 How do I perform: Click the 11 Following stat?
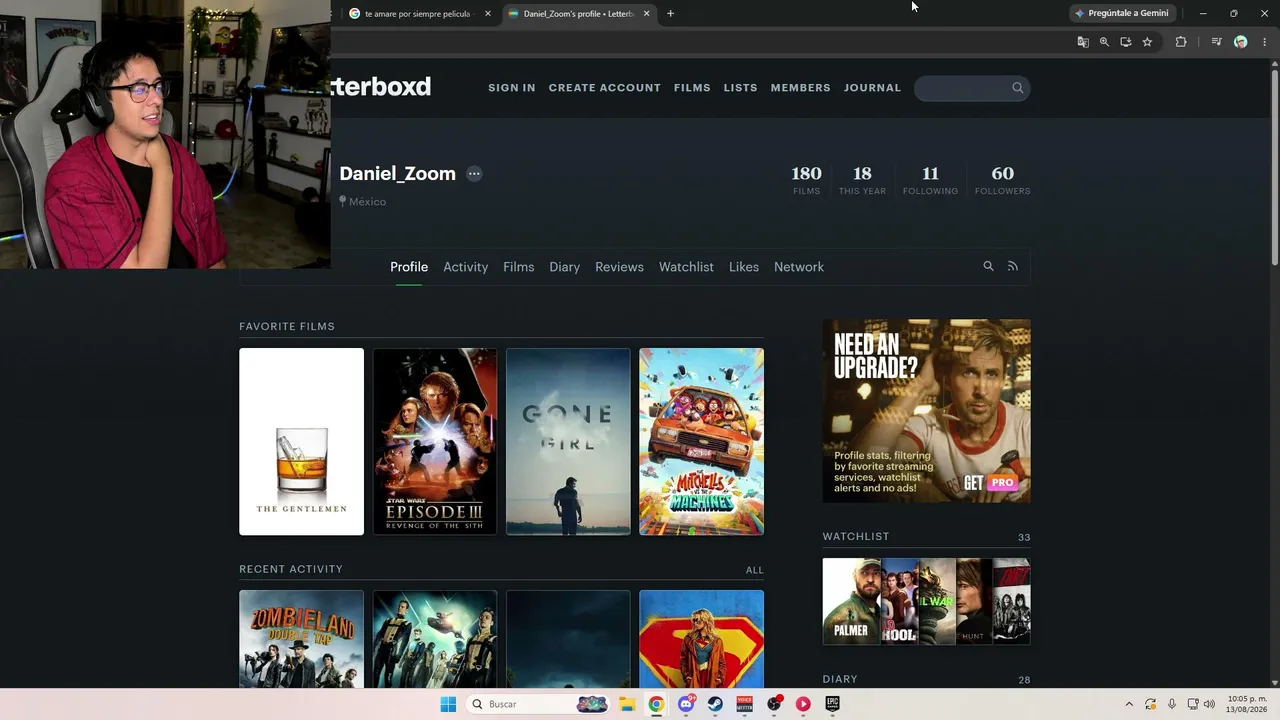point(931,180)
